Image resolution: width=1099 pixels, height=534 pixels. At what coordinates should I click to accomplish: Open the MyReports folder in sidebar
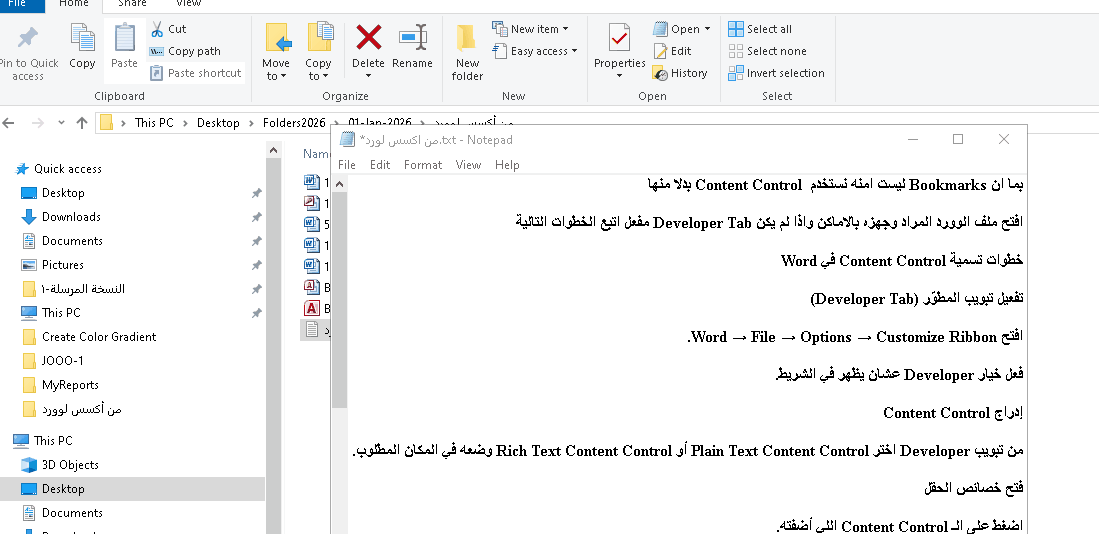(x=70, y=385)
